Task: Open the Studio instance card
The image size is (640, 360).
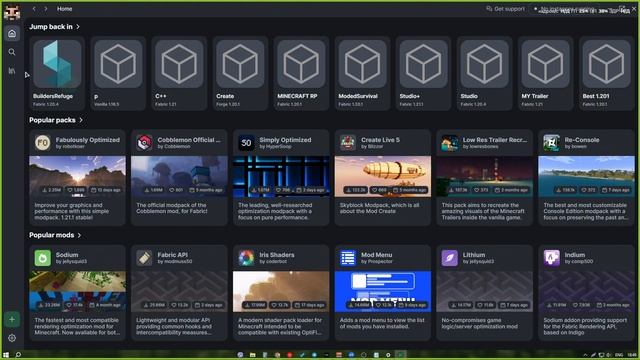Action: click(x=484, y=73)
